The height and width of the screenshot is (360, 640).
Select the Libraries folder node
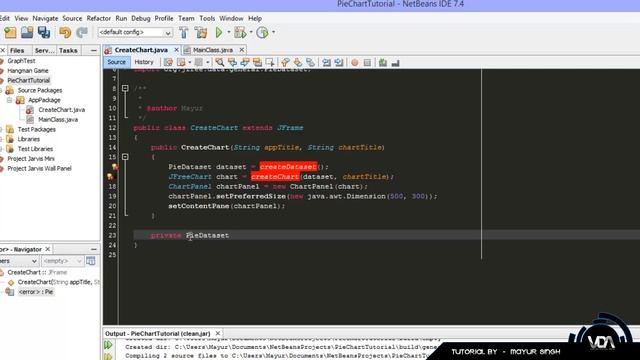[29, 139]
